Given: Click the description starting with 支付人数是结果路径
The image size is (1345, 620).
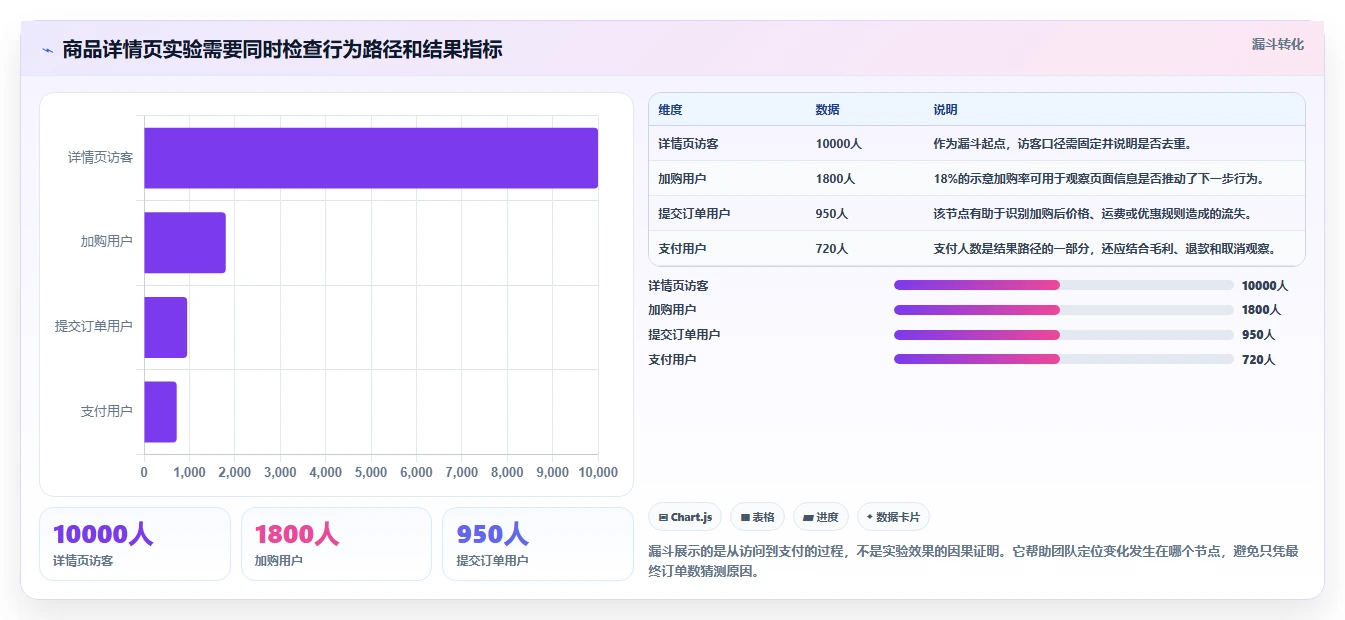Looking at the screenshot, I should coord(1105,249).
